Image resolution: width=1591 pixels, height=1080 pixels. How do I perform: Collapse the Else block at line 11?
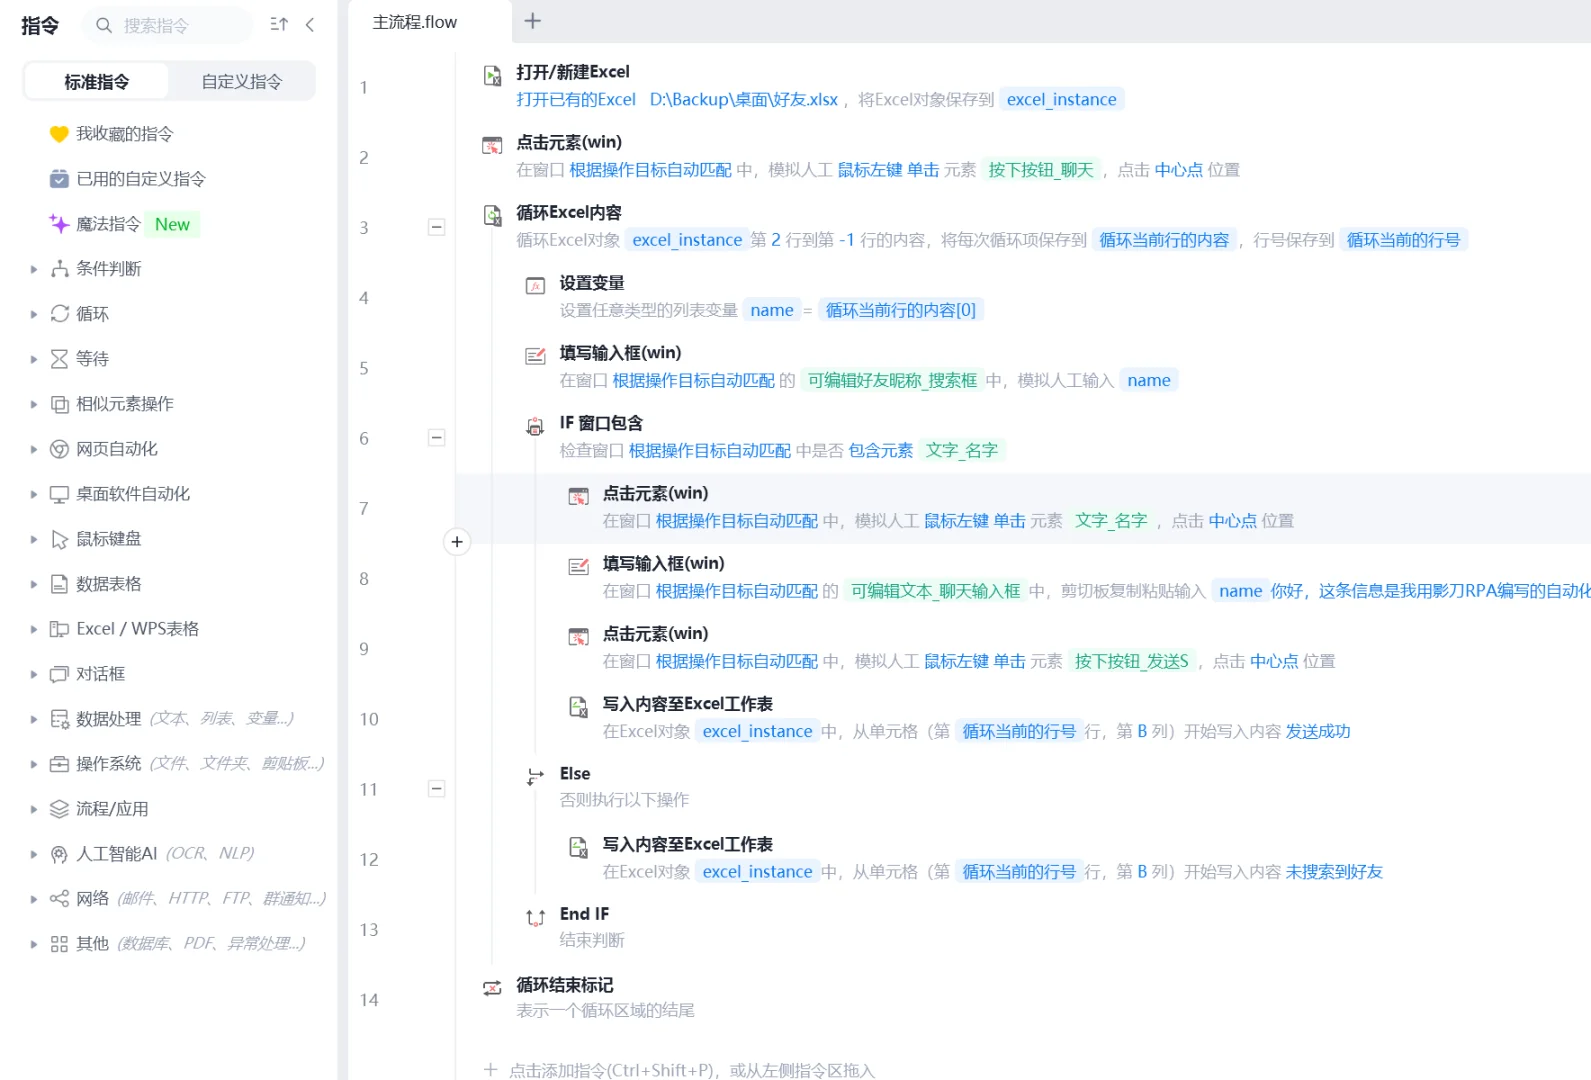pyautogui.click(x=436, y=788)
